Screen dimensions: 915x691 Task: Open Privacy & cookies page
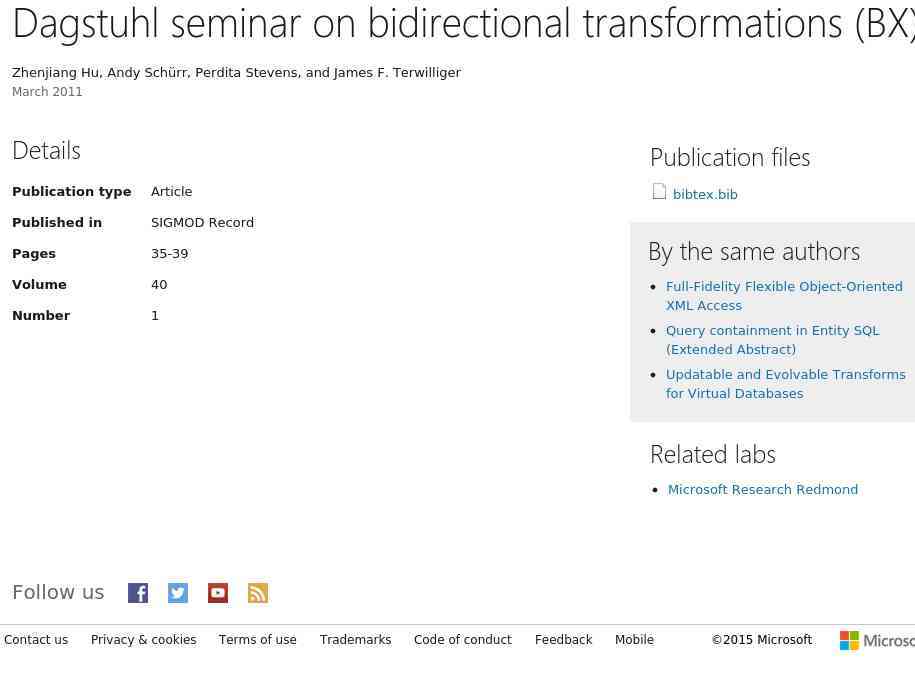pos(143,640)
